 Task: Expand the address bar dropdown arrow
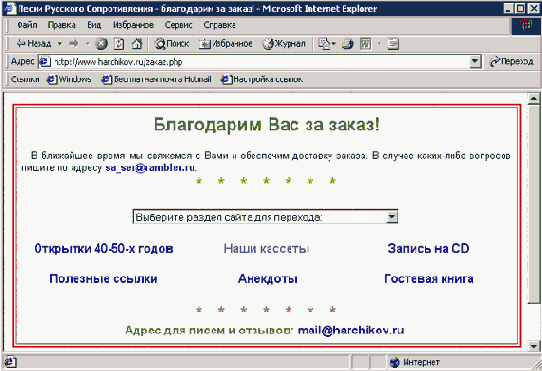[x=475, y=62]
